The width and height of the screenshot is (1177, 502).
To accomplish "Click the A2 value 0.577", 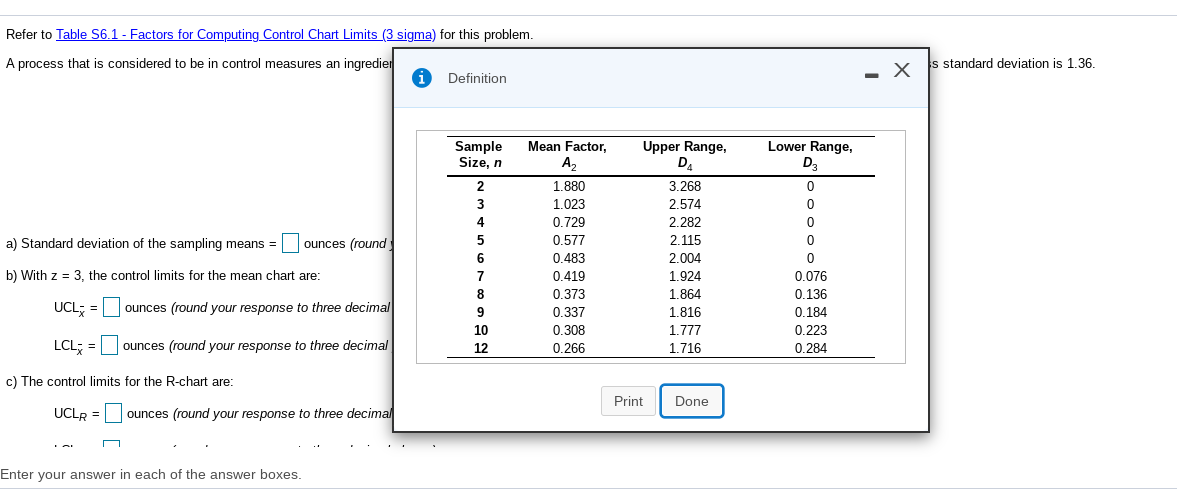I will click(569, 241).
